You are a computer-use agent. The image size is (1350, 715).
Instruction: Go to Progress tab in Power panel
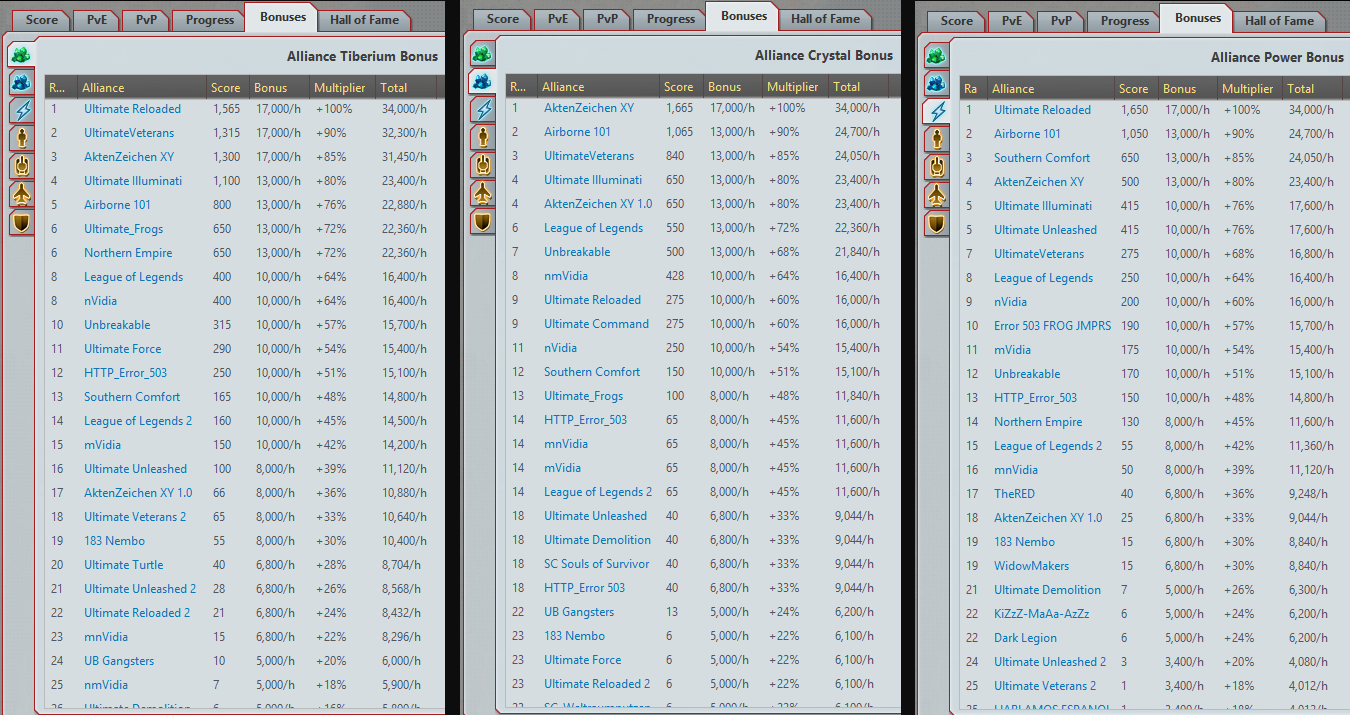pos(1125,20)
